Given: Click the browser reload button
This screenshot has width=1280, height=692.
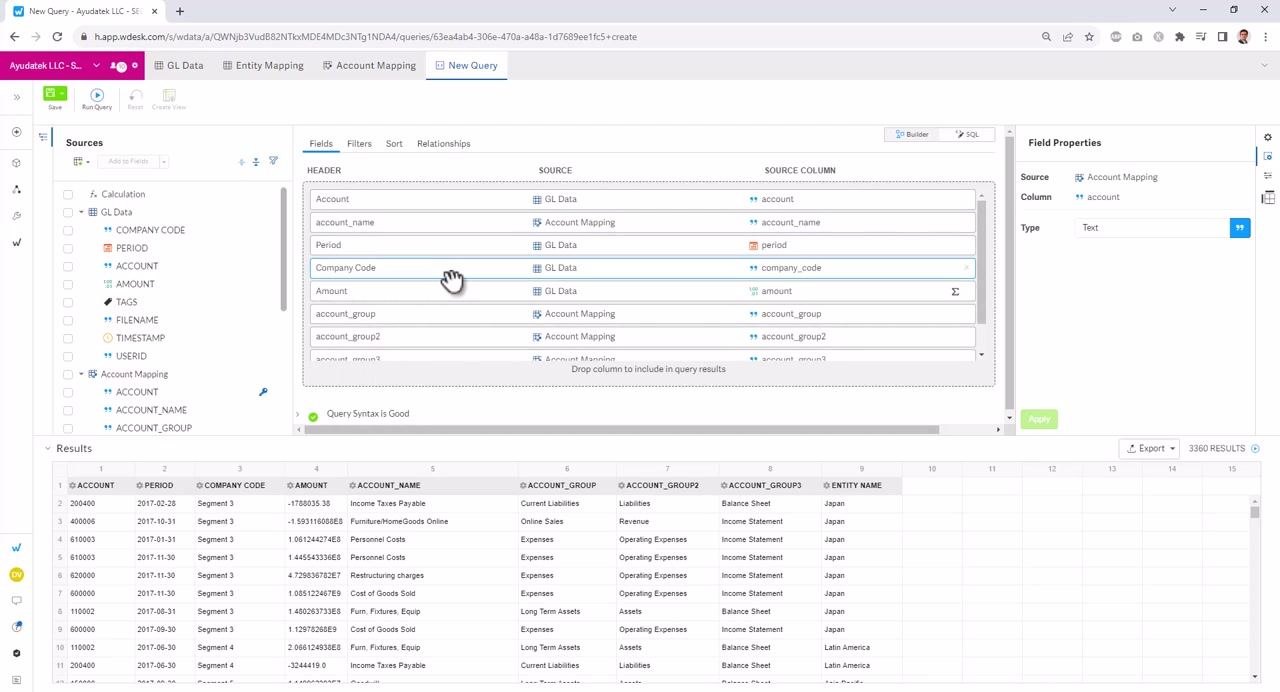Looking at the screenshot, I should tap(57, 37).
